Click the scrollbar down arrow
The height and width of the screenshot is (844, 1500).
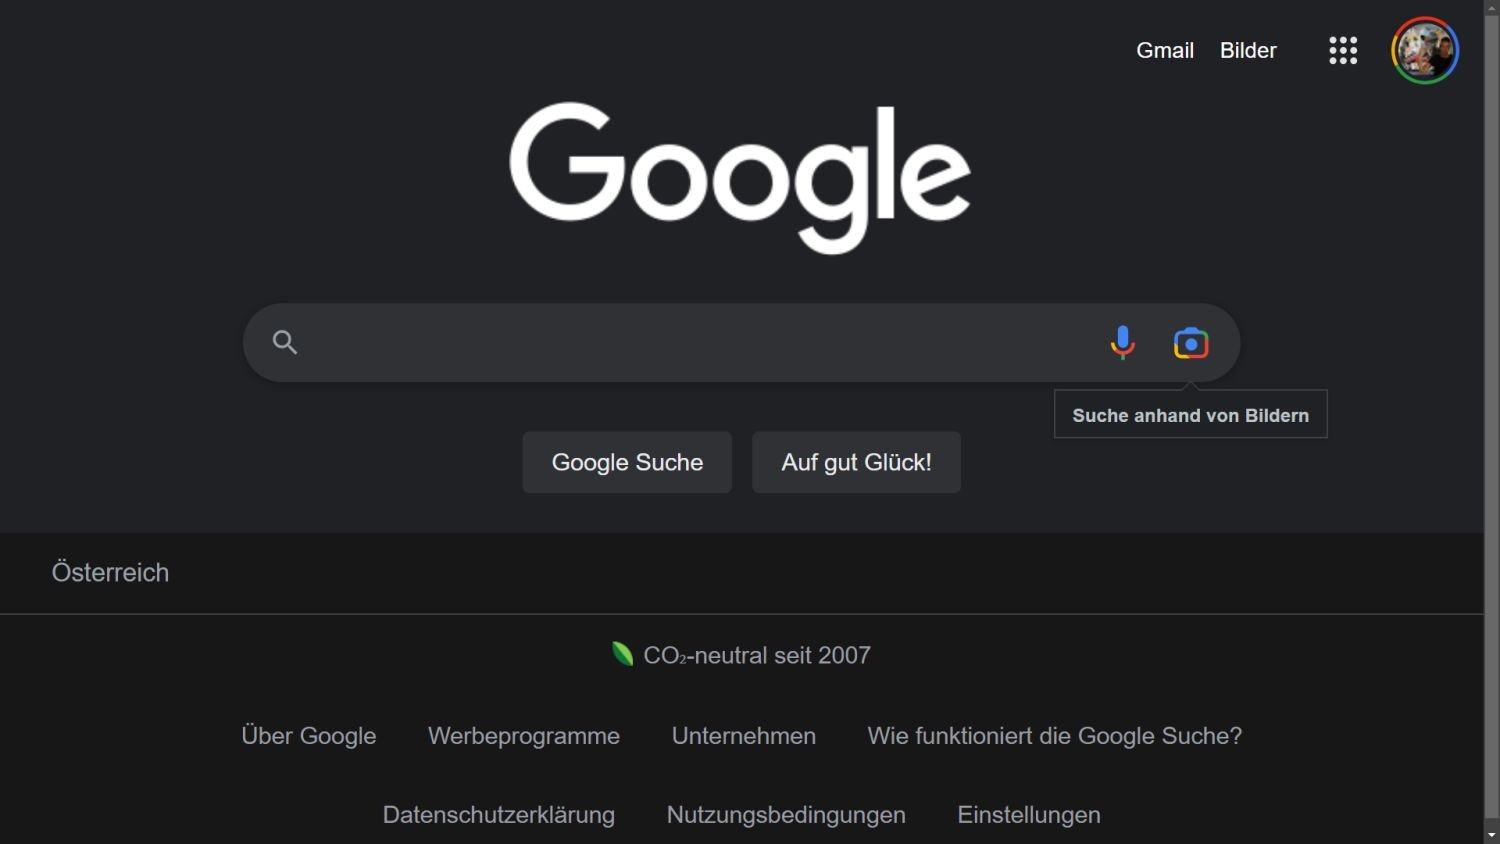[x=1491, y=835]
